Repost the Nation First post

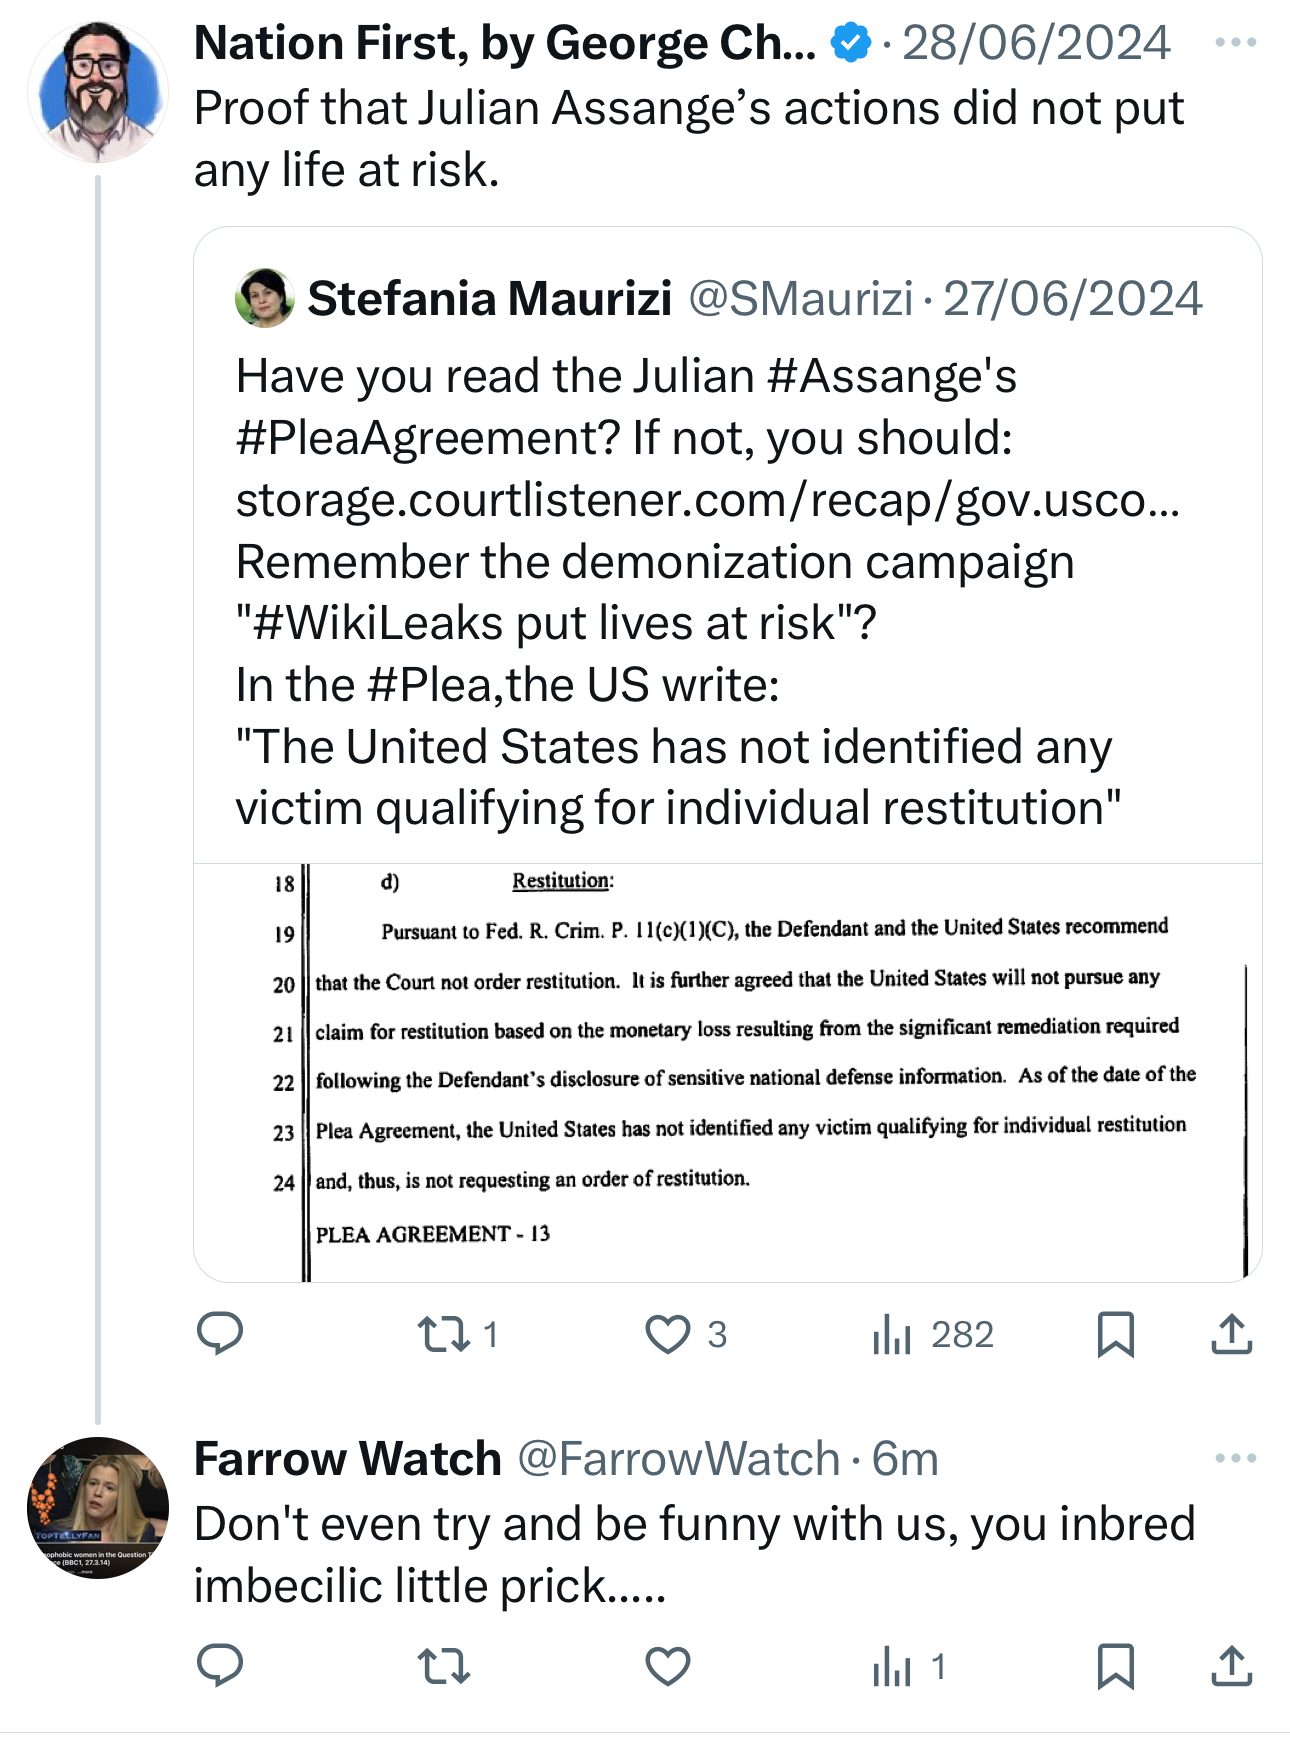444,1334
